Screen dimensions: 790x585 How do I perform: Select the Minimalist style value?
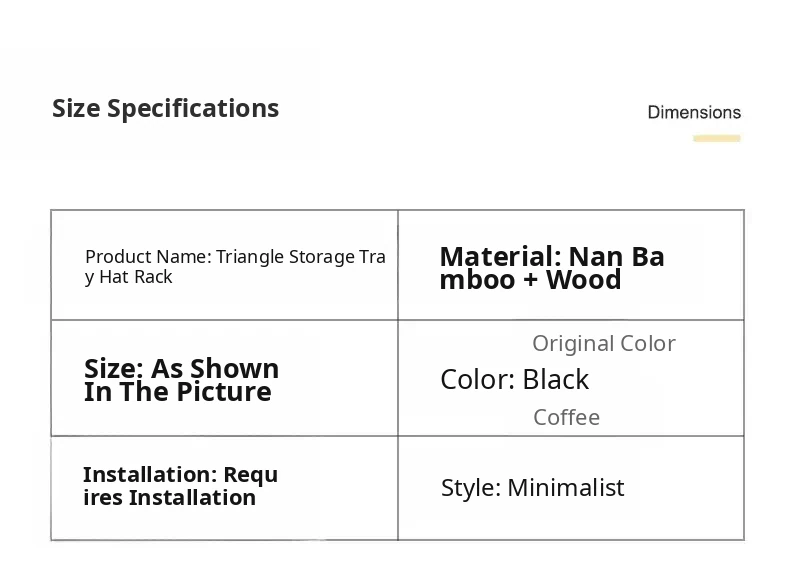pyautogui.click(x=565, y=488)
